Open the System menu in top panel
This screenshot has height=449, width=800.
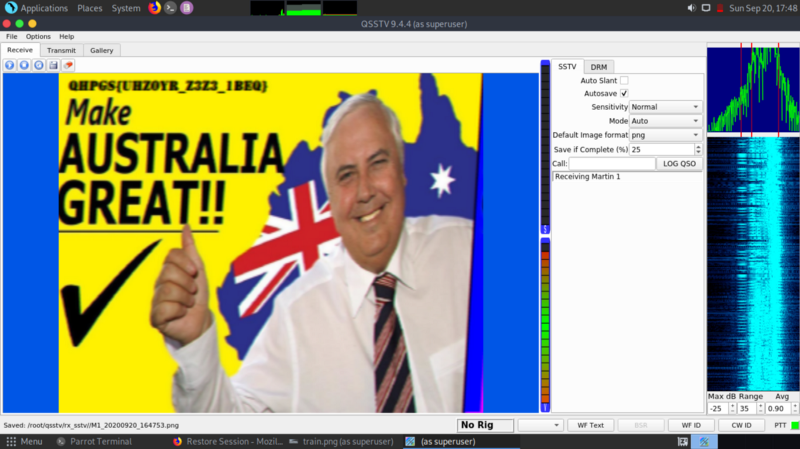tap(126, 8)
